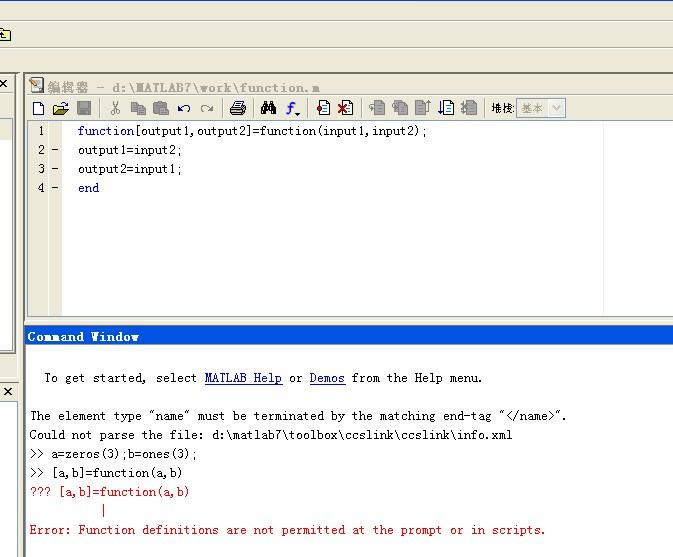
Task: Click the debugger Step icon
Action: tap(377, 108)
